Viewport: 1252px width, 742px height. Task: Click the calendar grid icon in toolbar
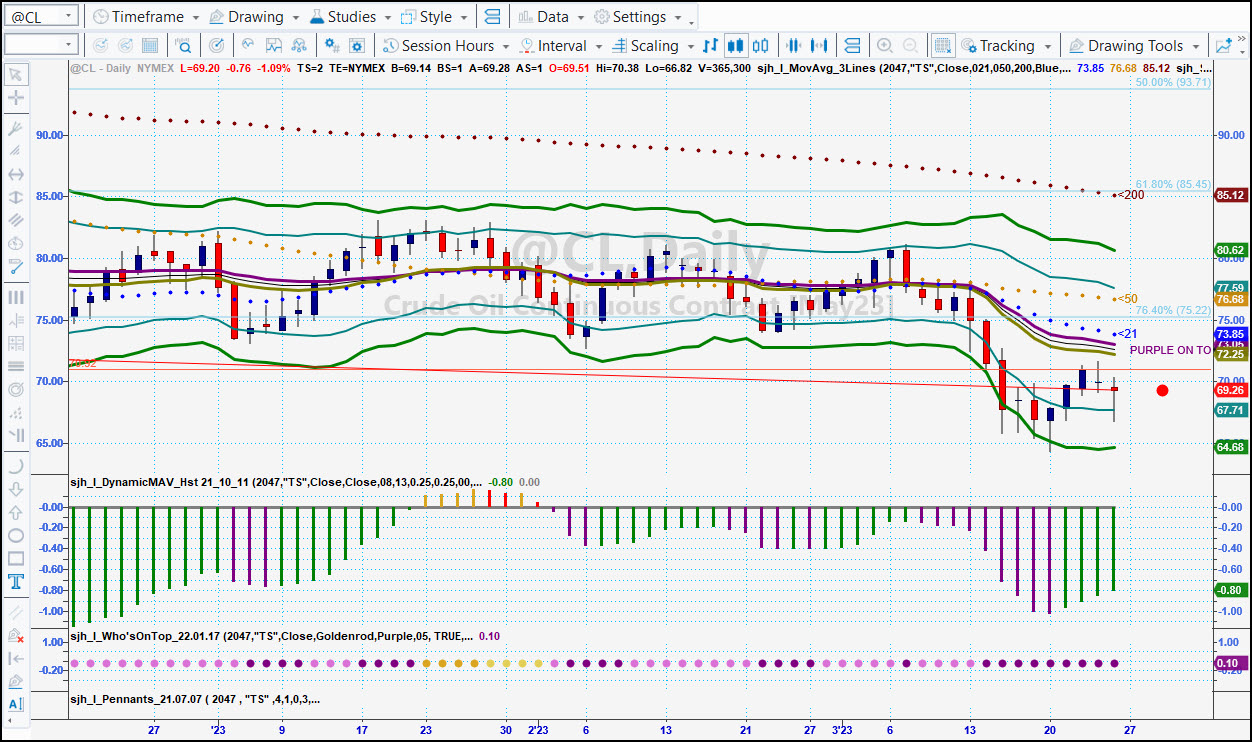click(150, 46)
